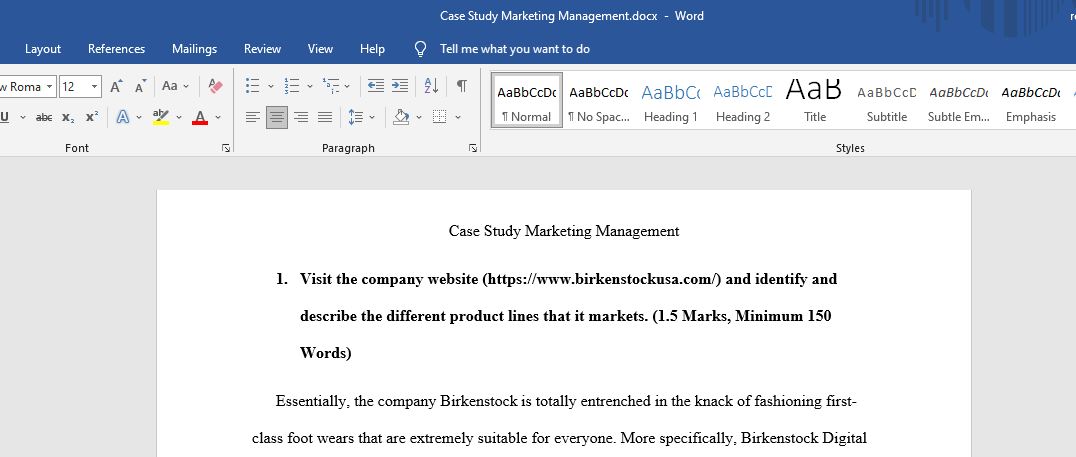1076x457 pixels.
Task: Open Paragraph settings dialog launcher
Action: (473, 148)
